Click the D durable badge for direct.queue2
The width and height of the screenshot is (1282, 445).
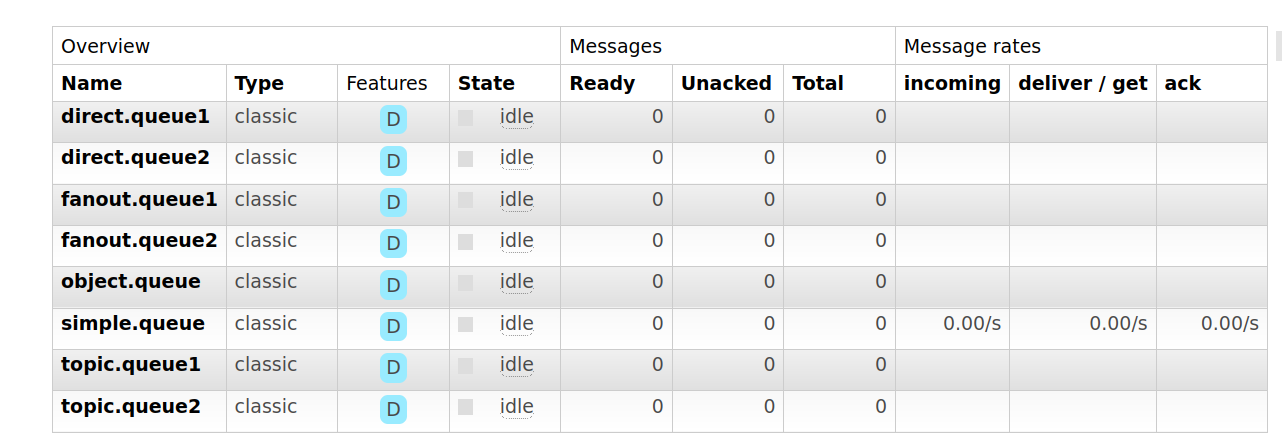click(x=393, y=161)
